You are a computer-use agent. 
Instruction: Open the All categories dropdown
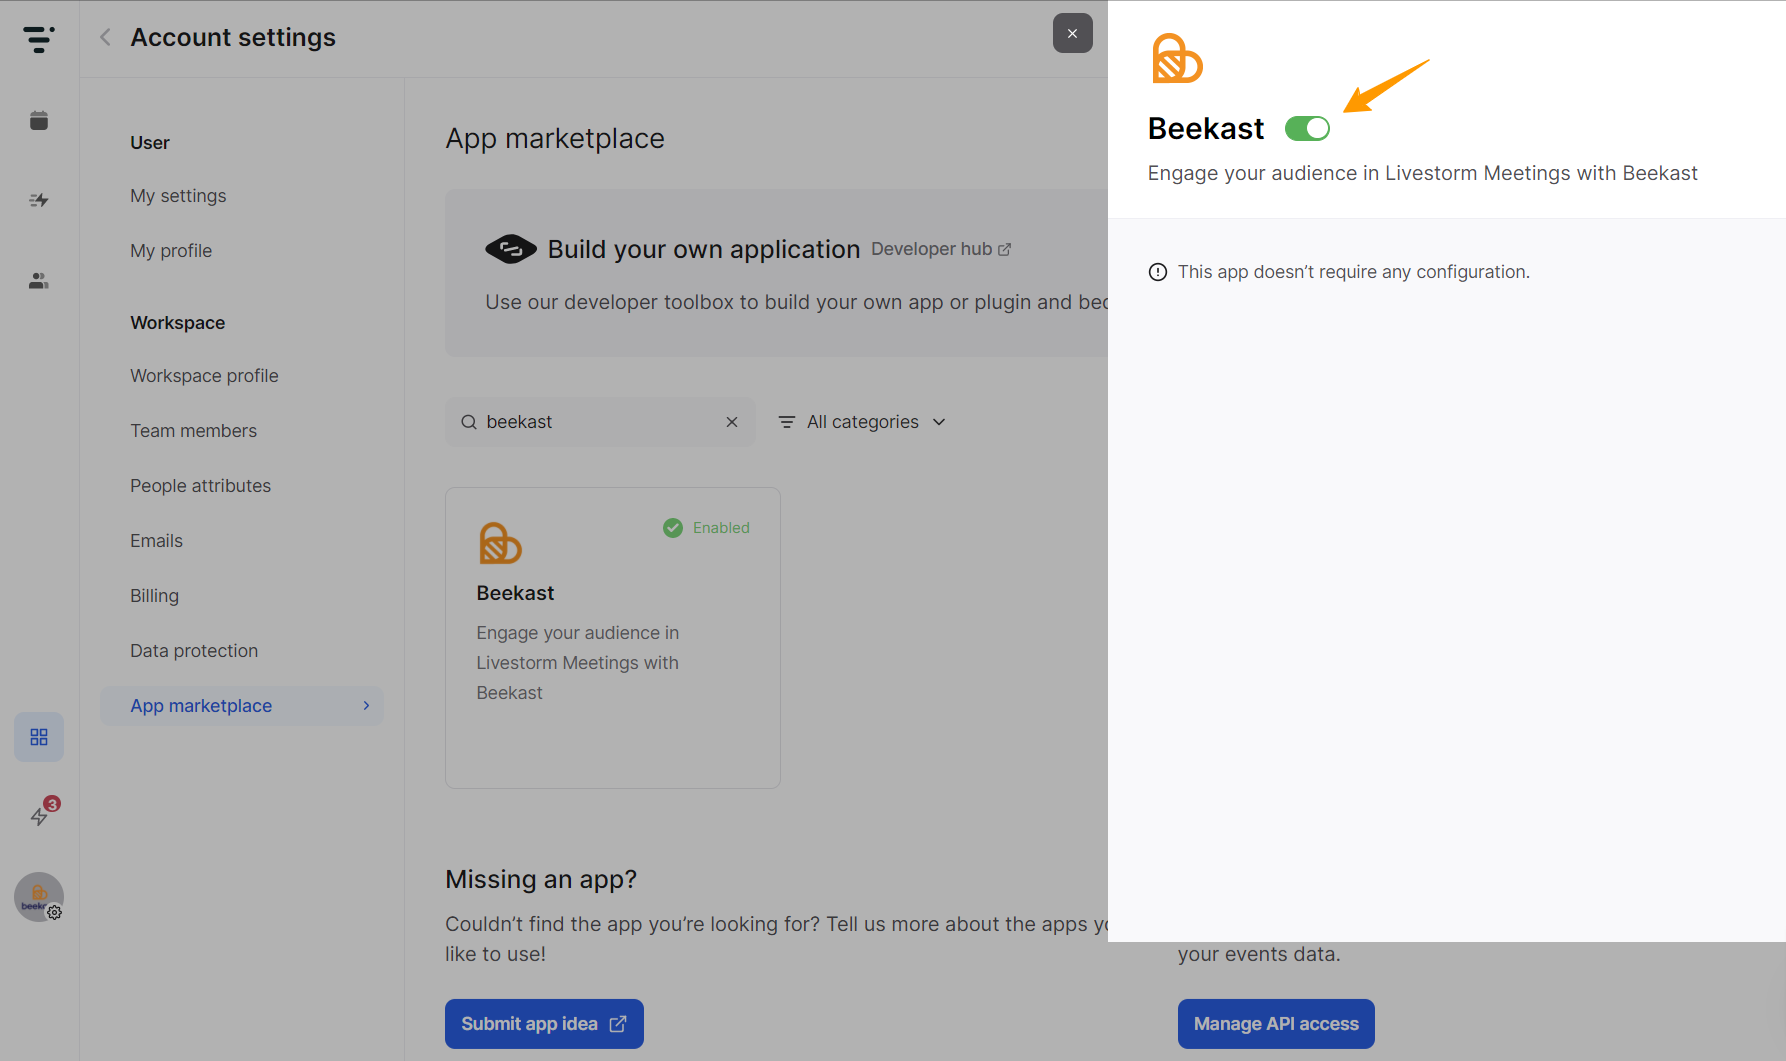point(862,422)
